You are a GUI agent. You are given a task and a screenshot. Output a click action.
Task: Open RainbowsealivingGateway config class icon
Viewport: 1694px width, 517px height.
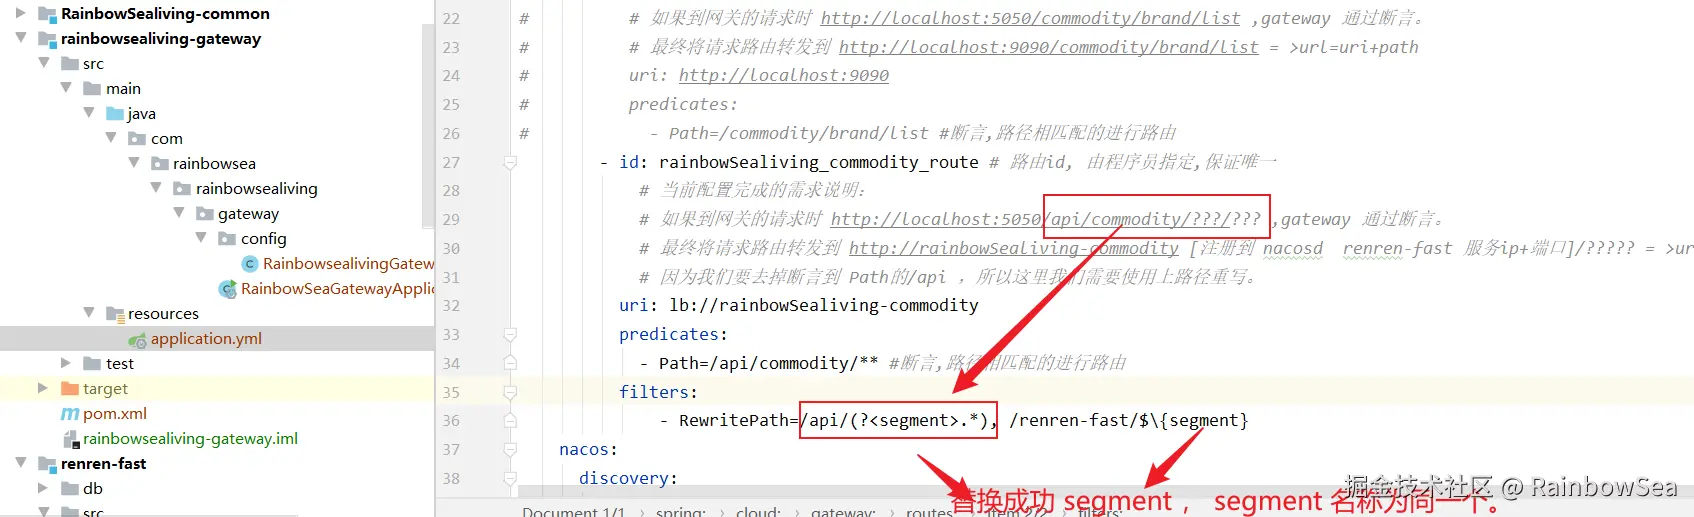[250, 263]
